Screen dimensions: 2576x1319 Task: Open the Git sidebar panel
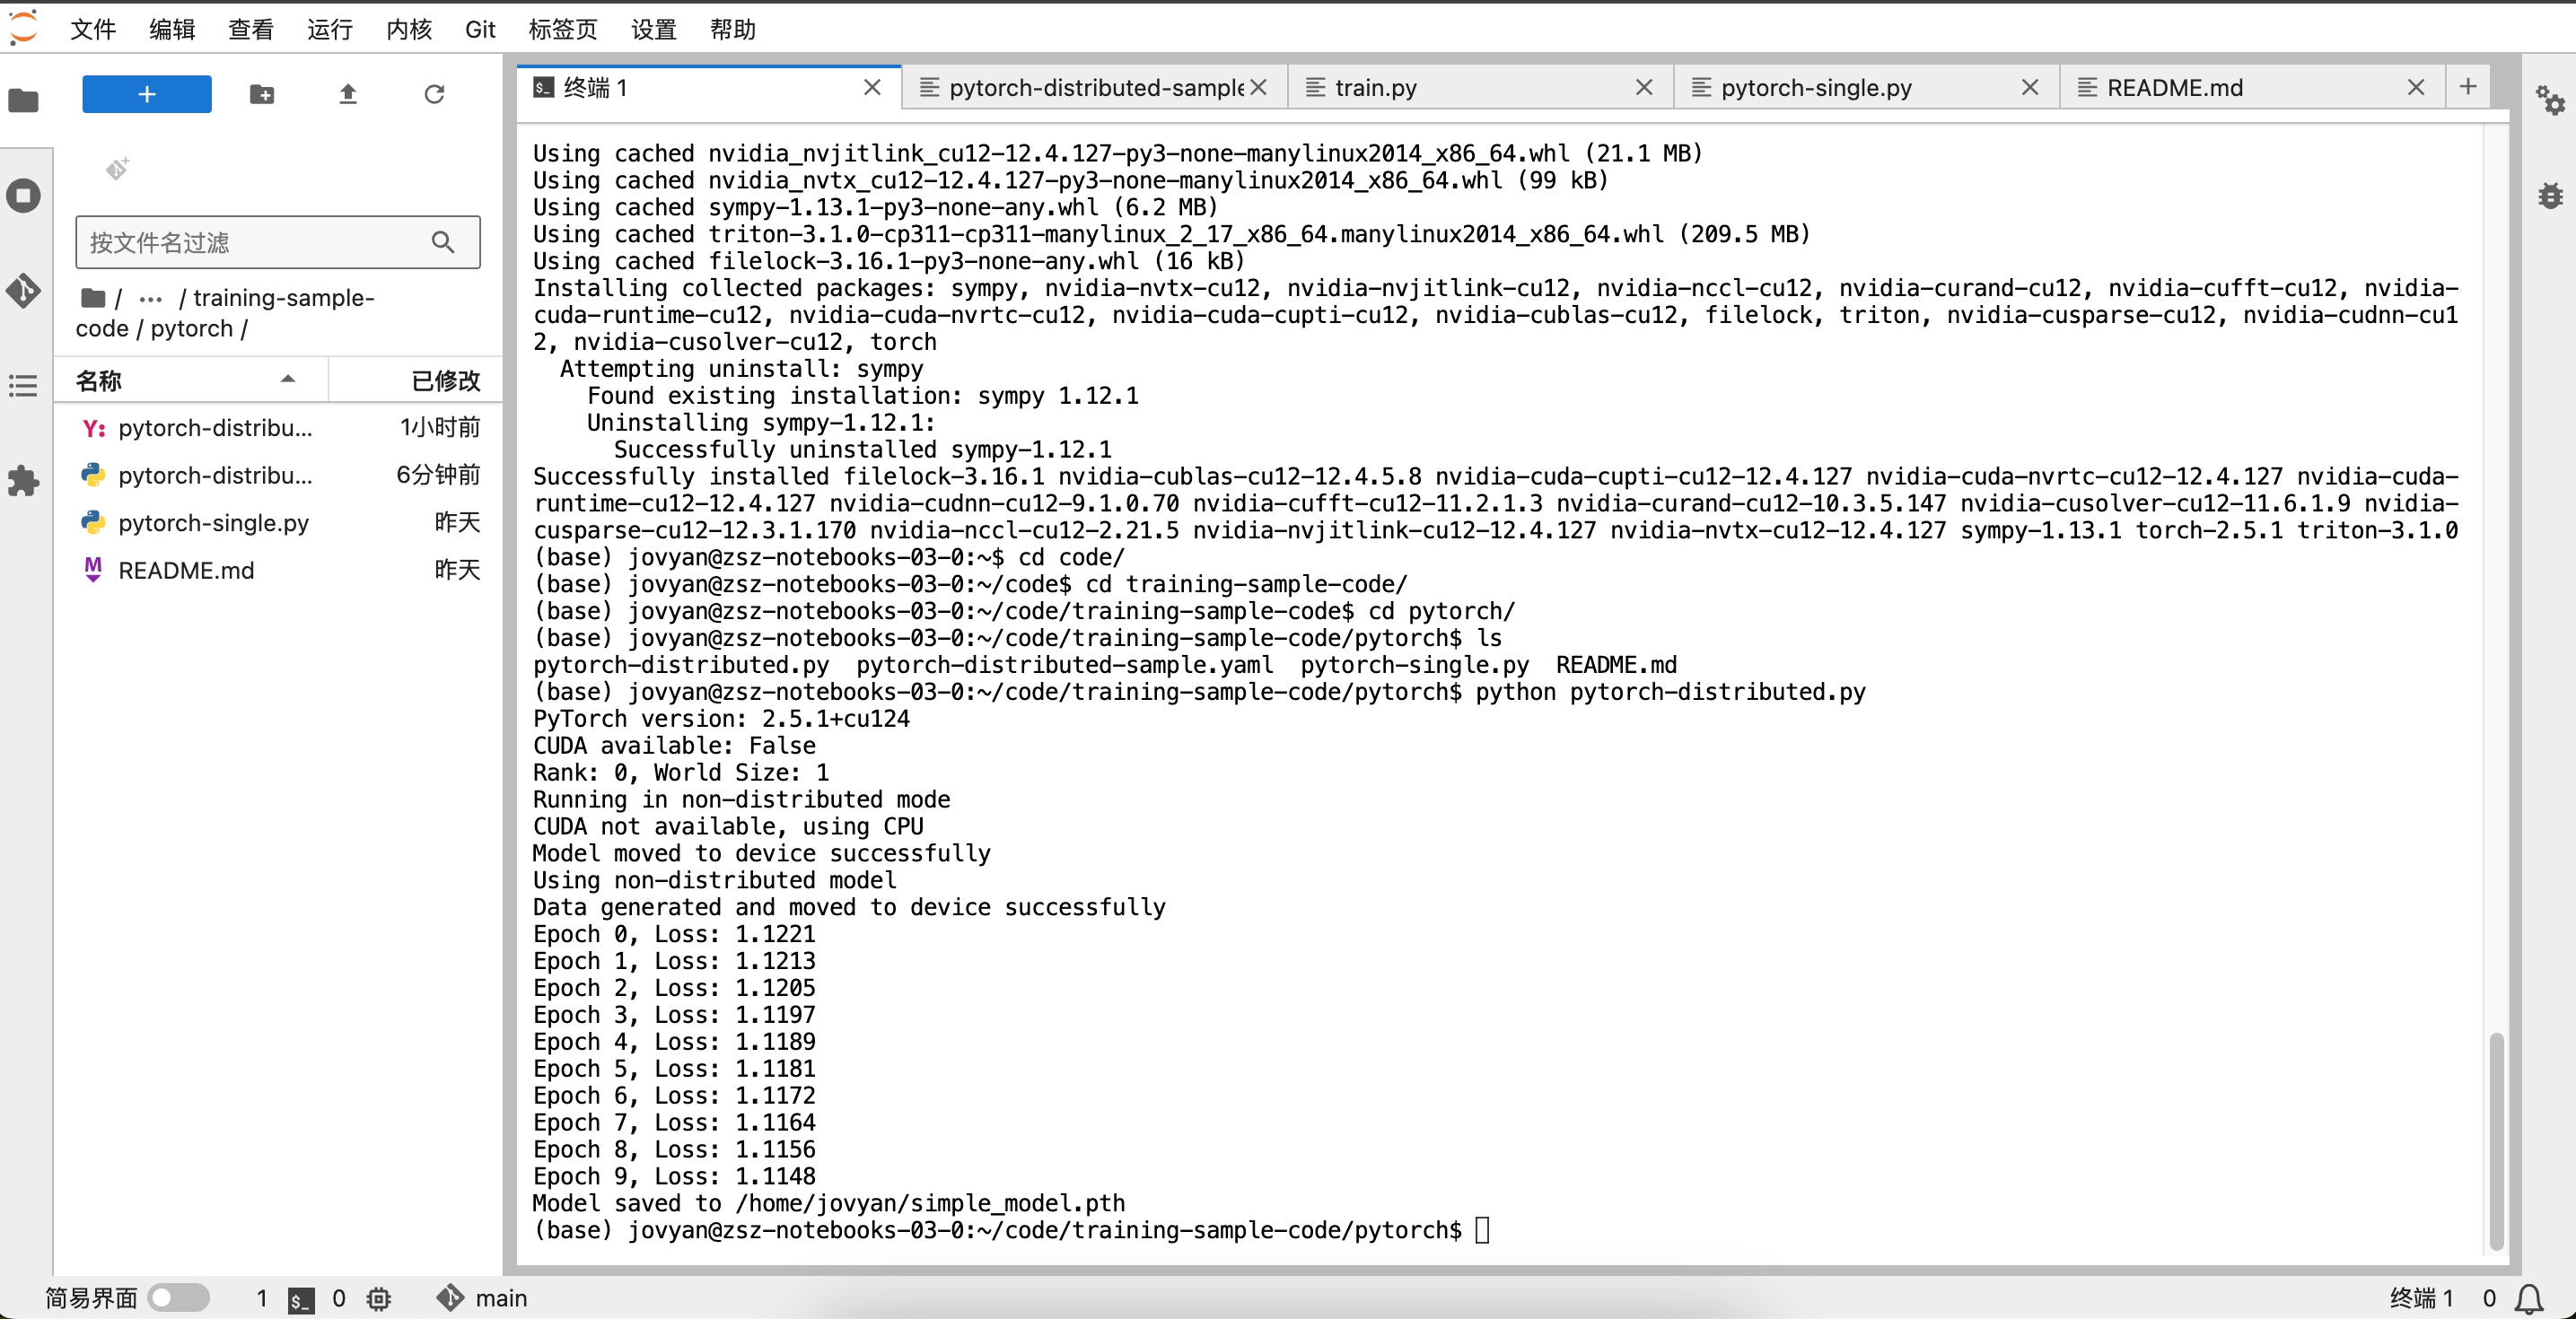(x=23, y=291)
